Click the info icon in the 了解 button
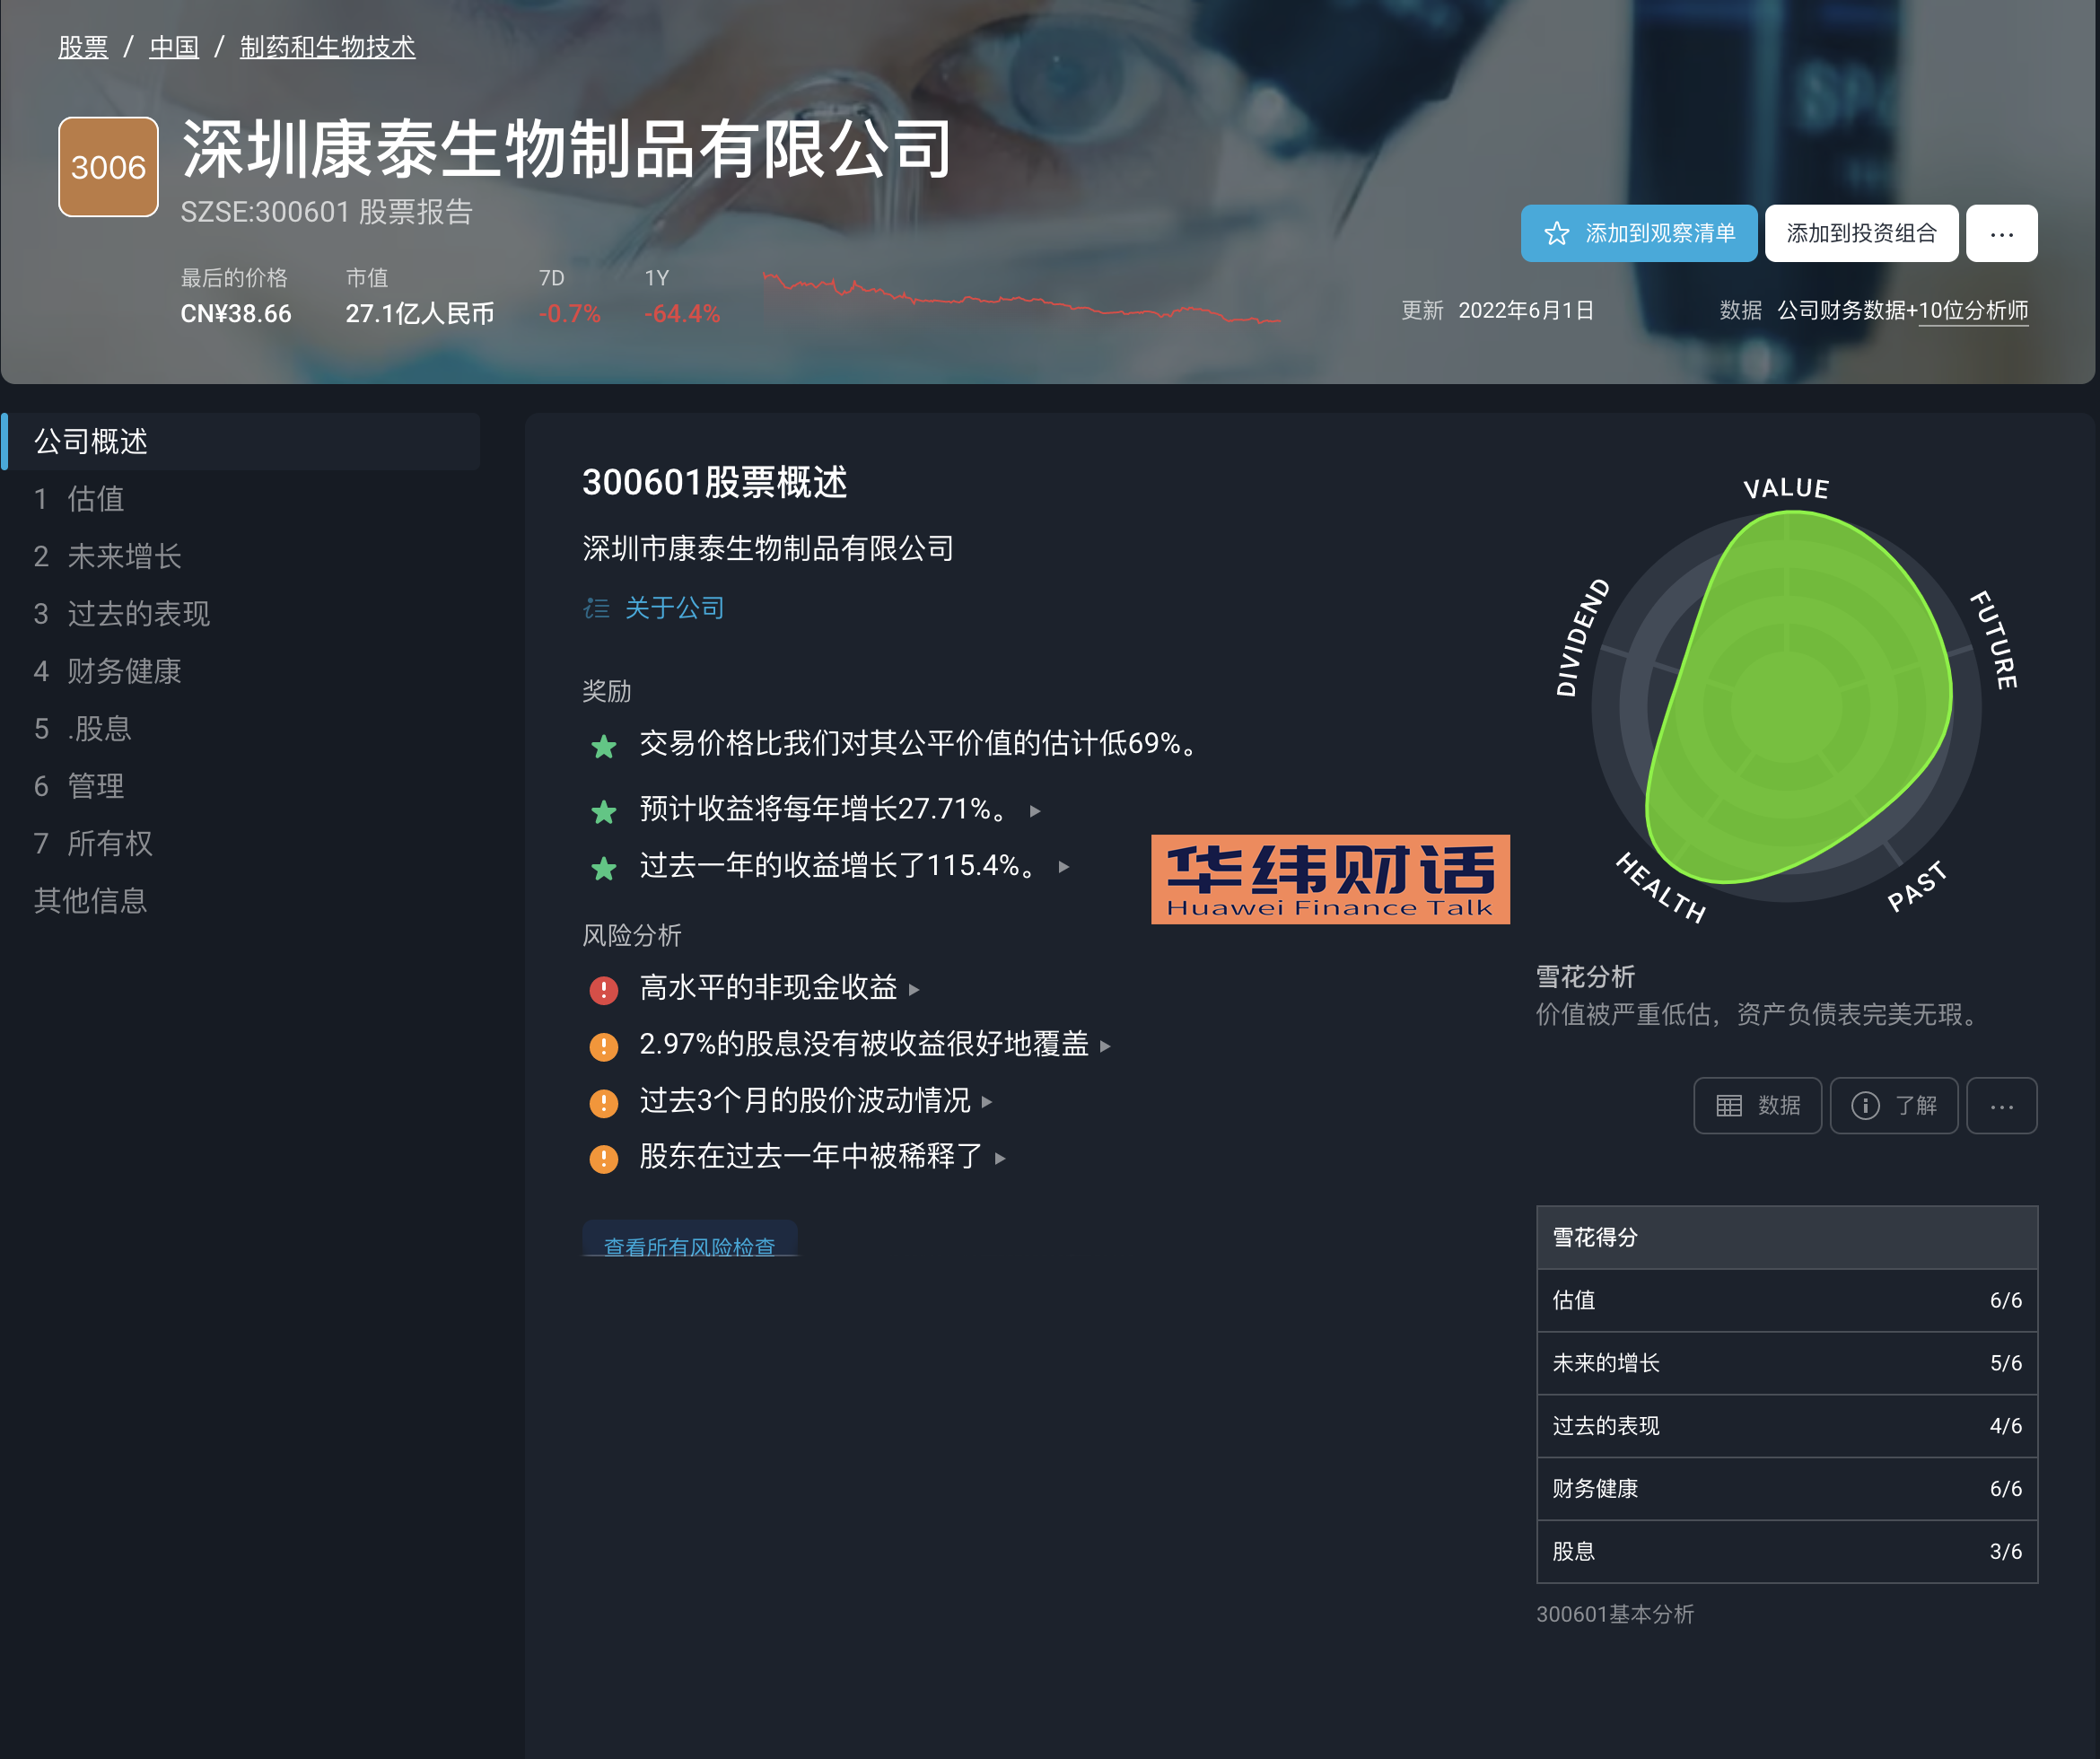 coord(1865,1105)
